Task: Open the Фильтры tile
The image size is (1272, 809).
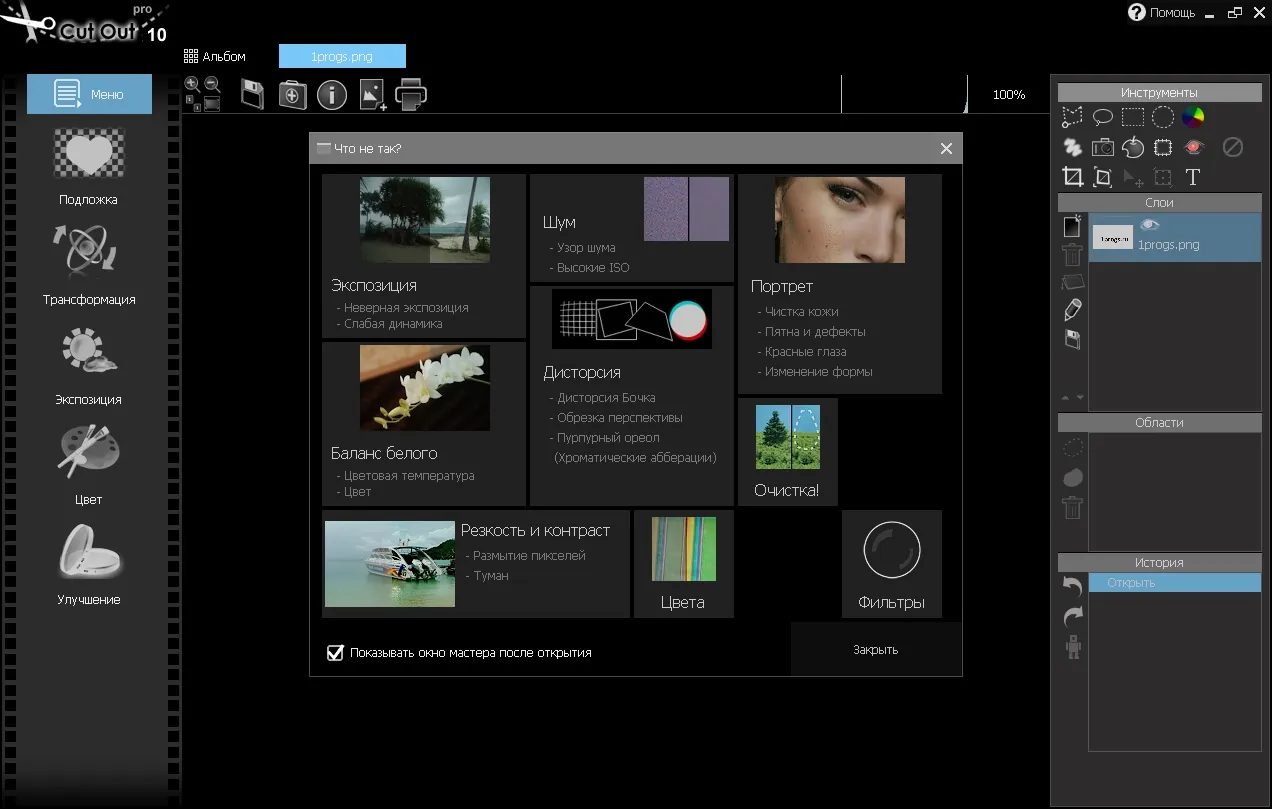Action: click(891, 564)
